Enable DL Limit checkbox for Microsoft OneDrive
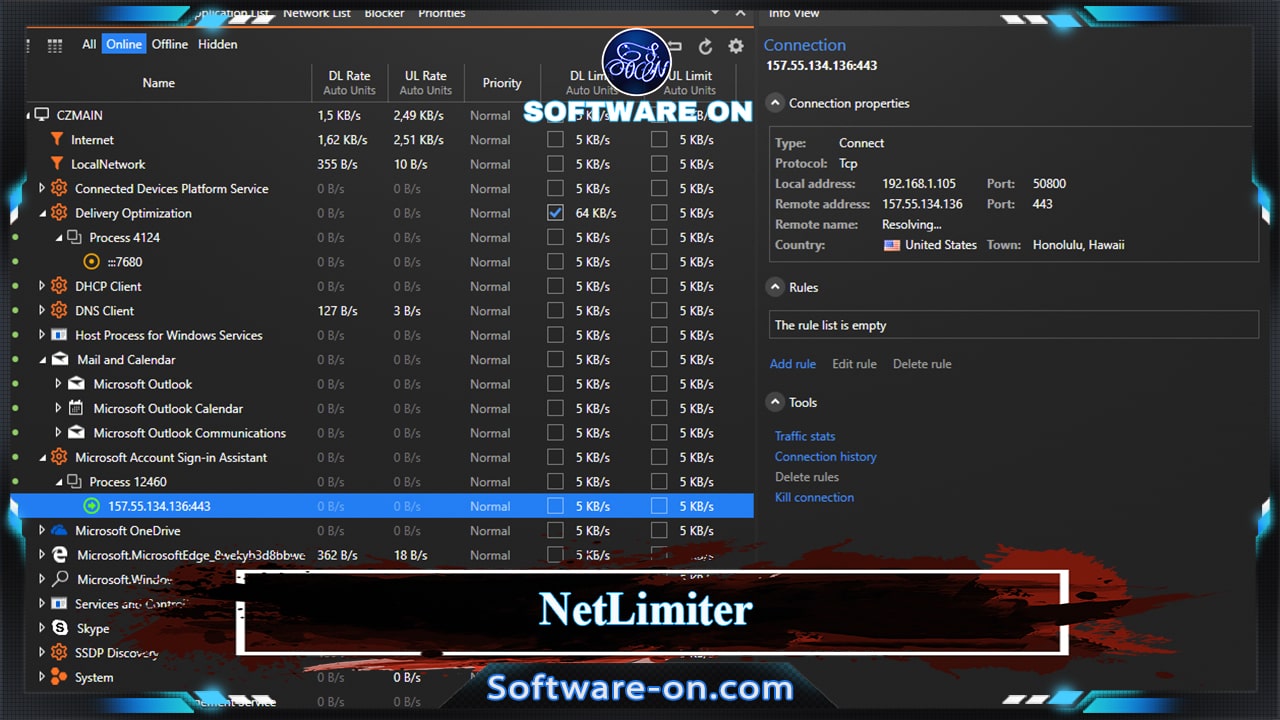1280x720 pixels. pyautogui.click(x=555, y=530)
